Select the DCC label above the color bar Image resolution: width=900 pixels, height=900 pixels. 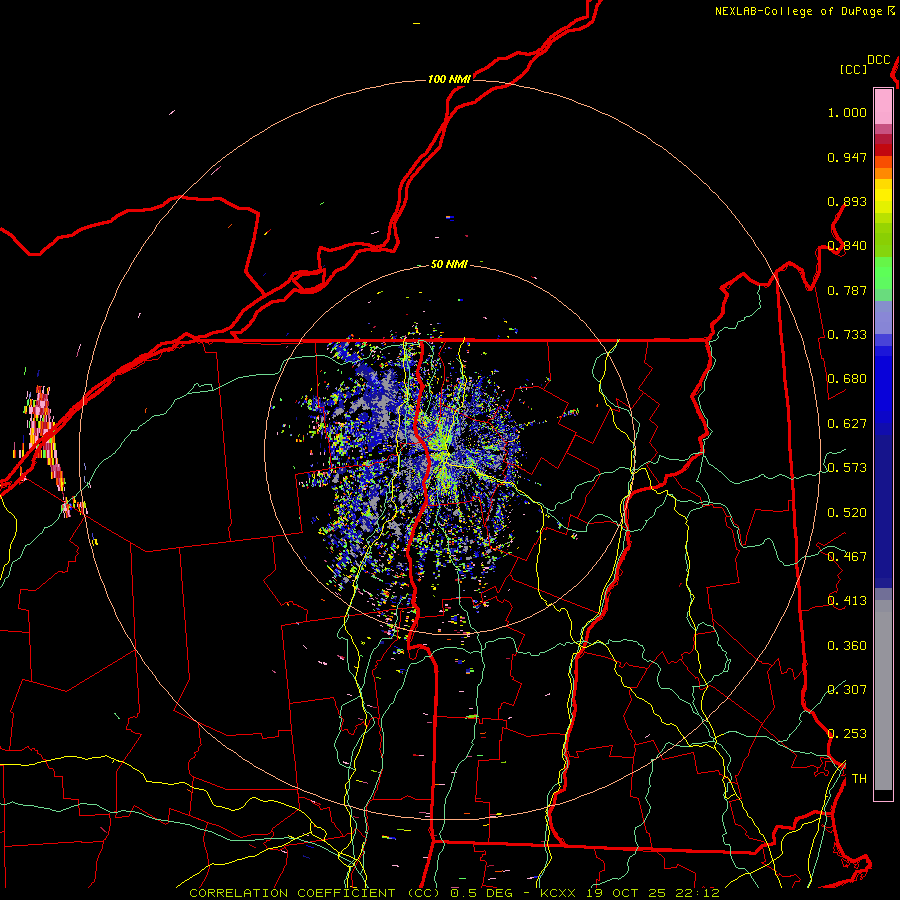(878, 60)
